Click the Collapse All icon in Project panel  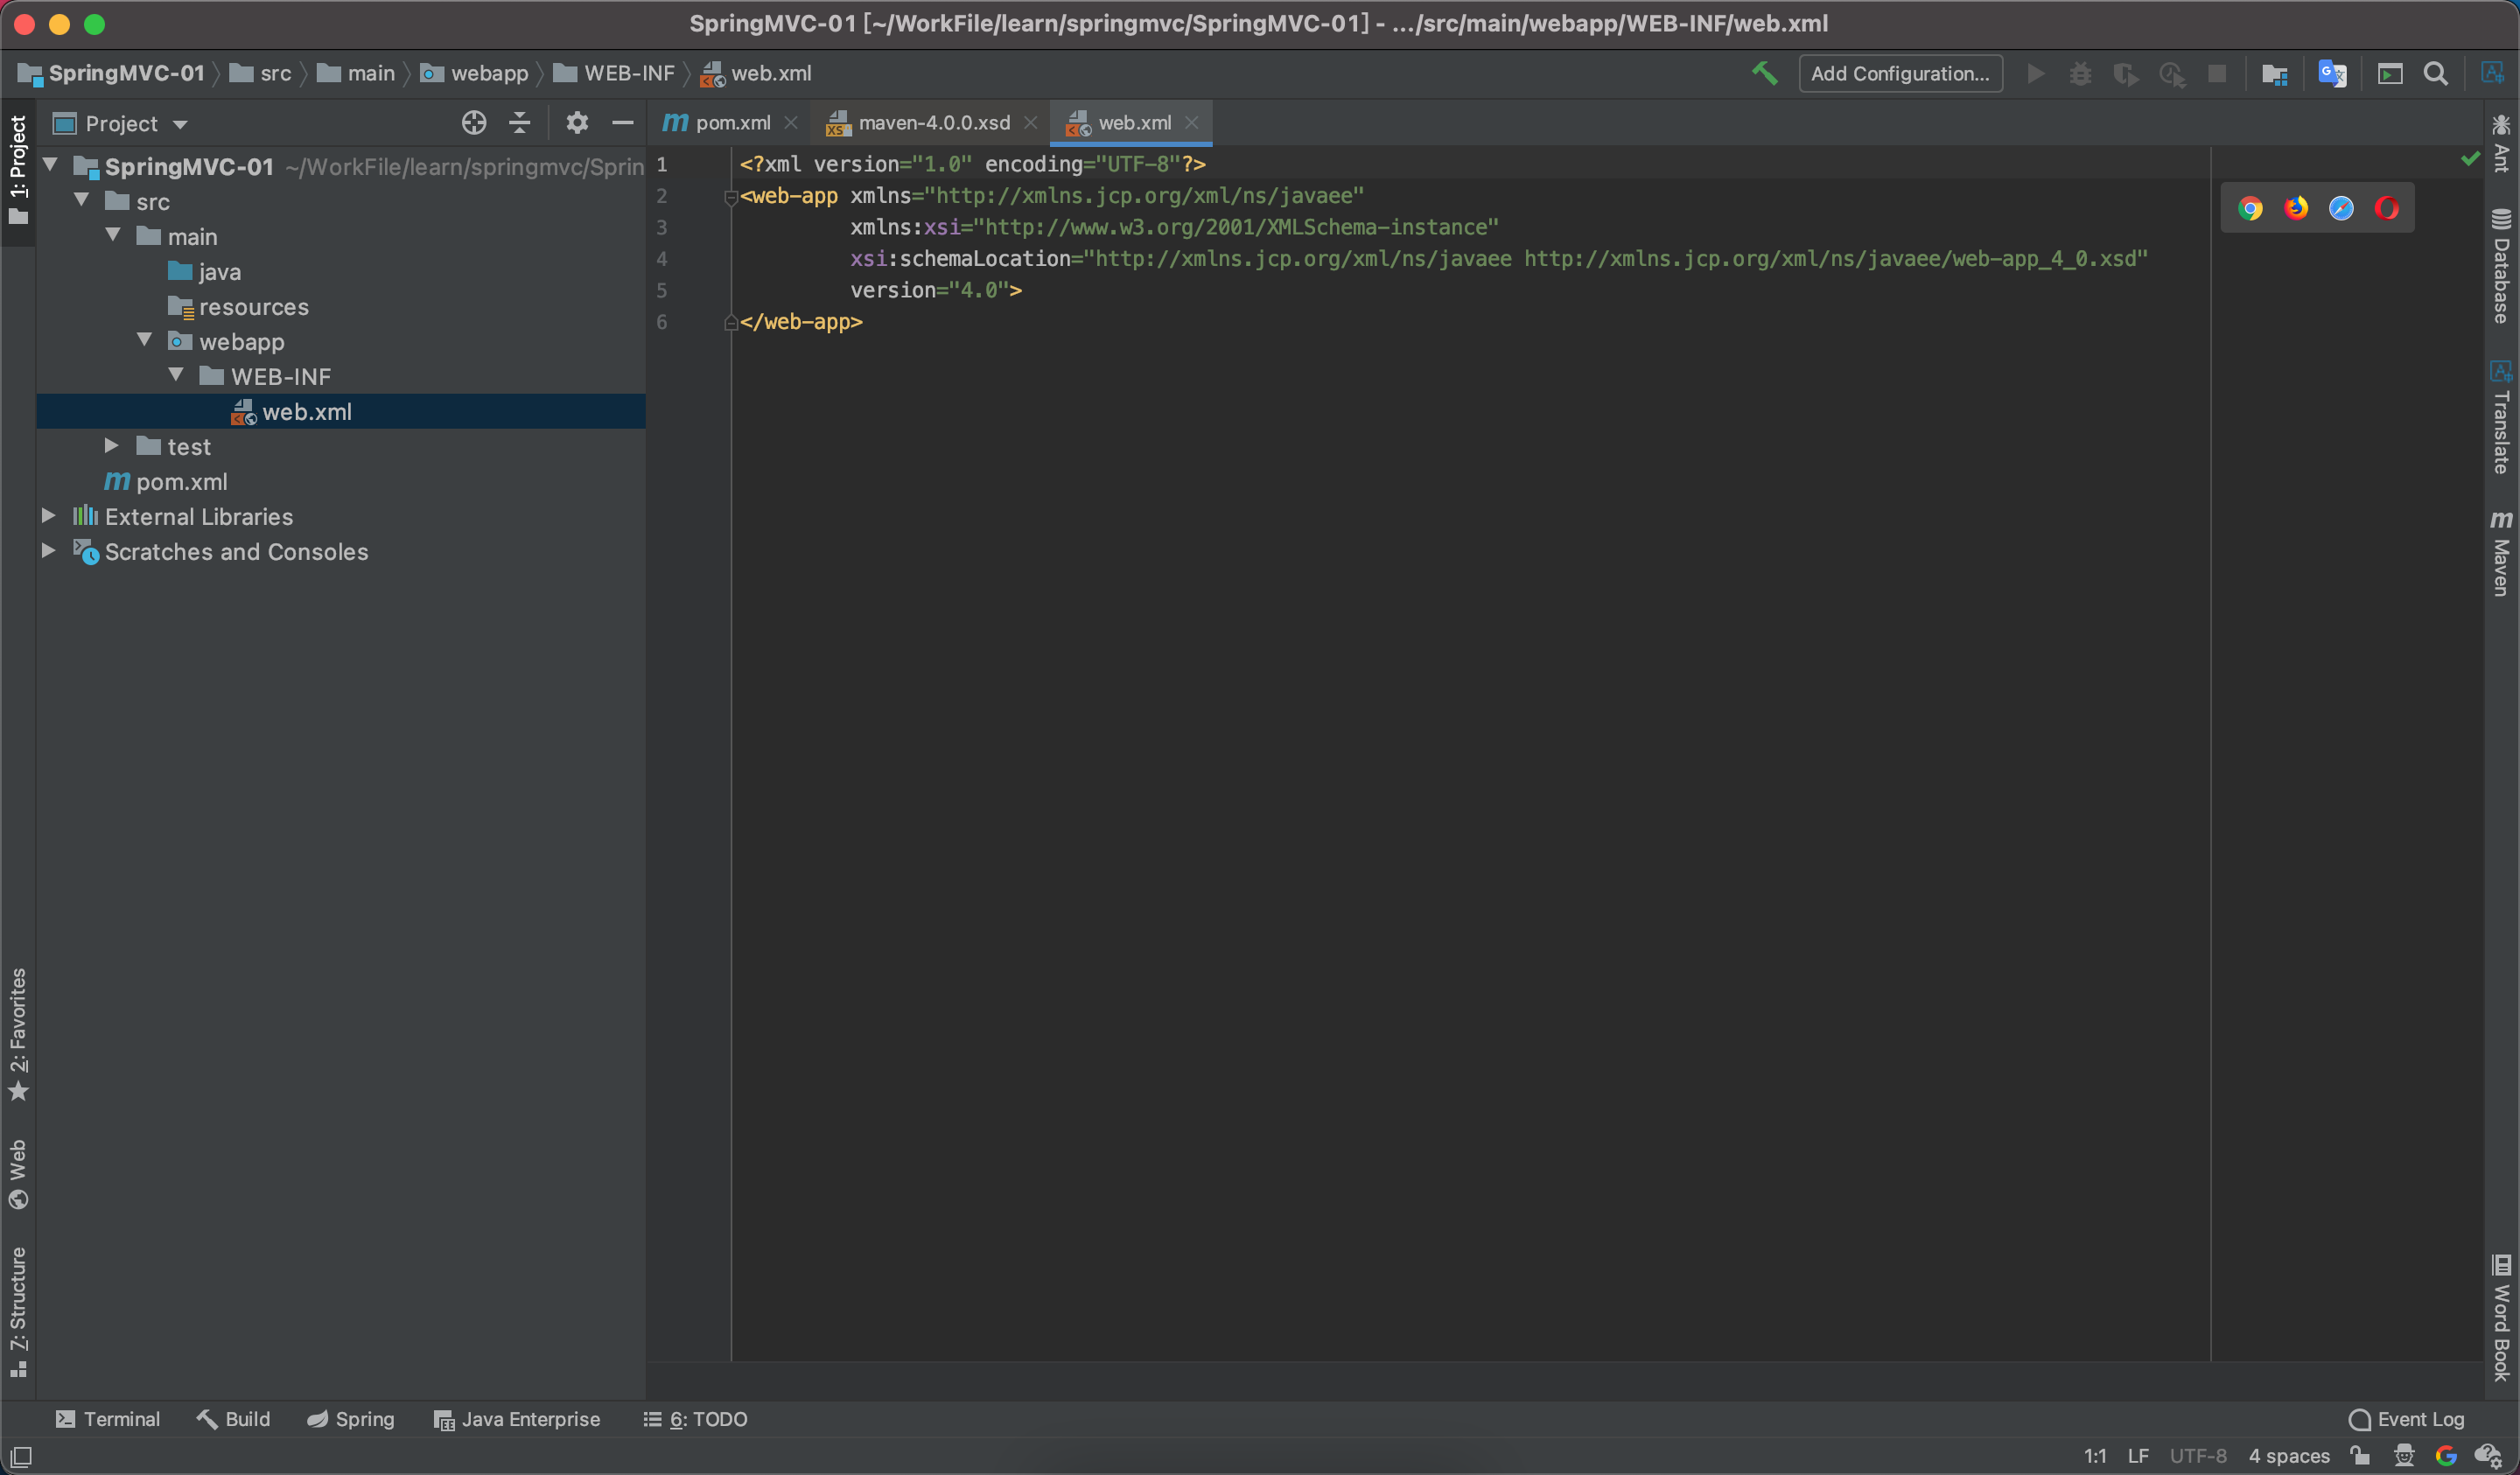(519, 123)
